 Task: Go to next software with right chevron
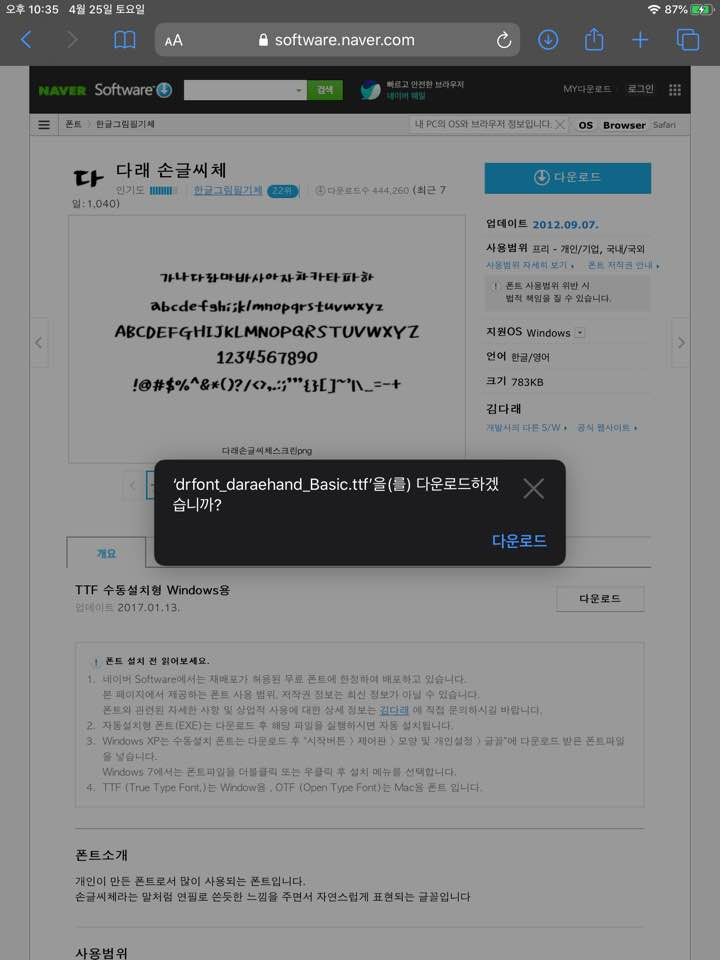click(681, 342)
